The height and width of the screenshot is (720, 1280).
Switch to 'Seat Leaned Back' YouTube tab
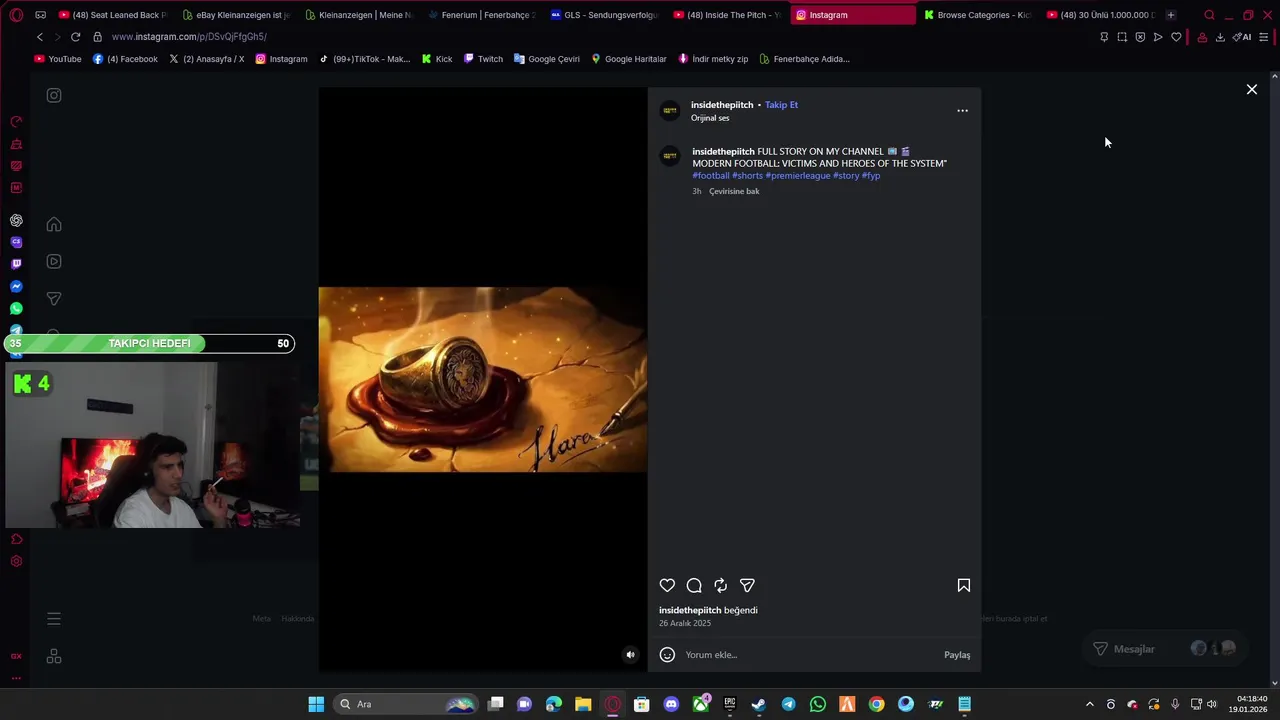(x=113, y=15)
